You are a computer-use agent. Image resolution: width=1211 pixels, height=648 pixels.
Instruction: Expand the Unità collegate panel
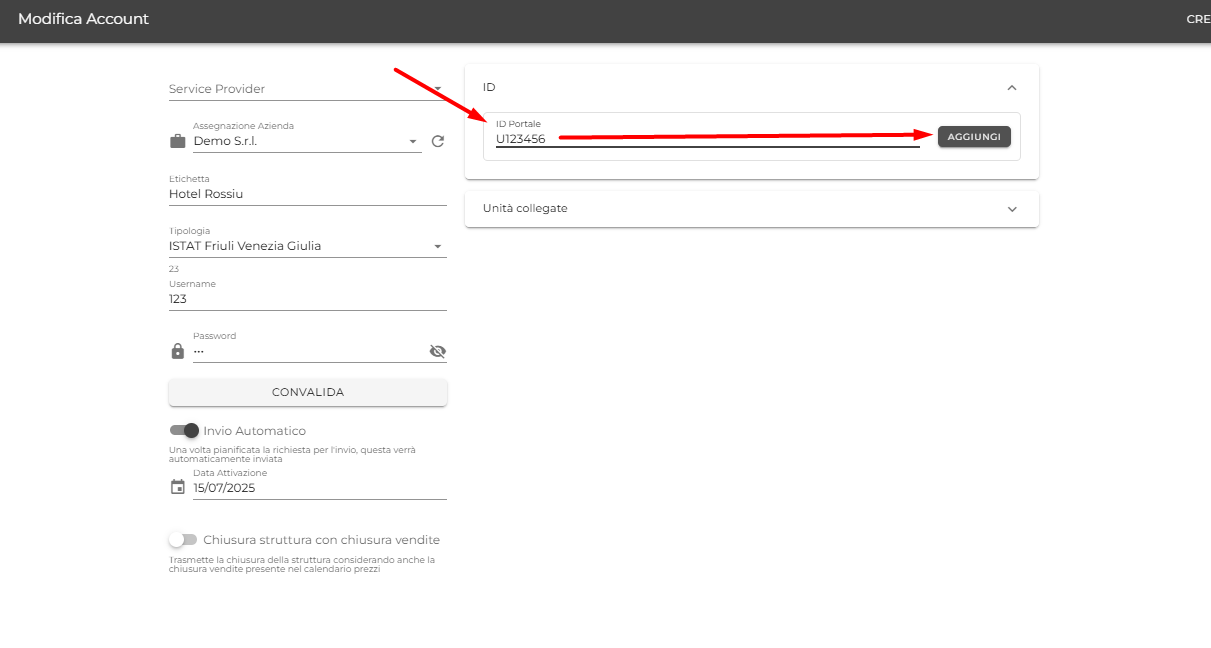1012,209
